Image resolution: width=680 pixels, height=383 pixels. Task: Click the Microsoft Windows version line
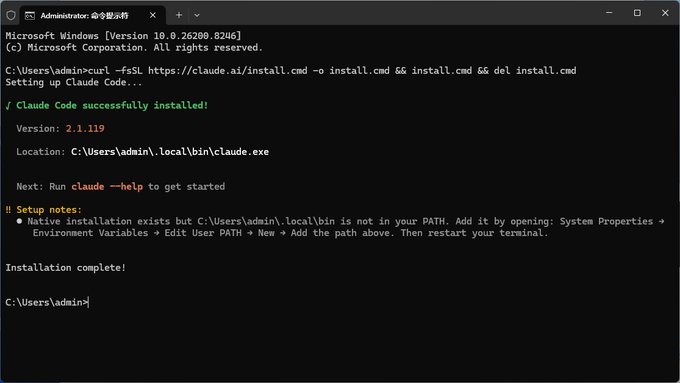coord(123,36)
